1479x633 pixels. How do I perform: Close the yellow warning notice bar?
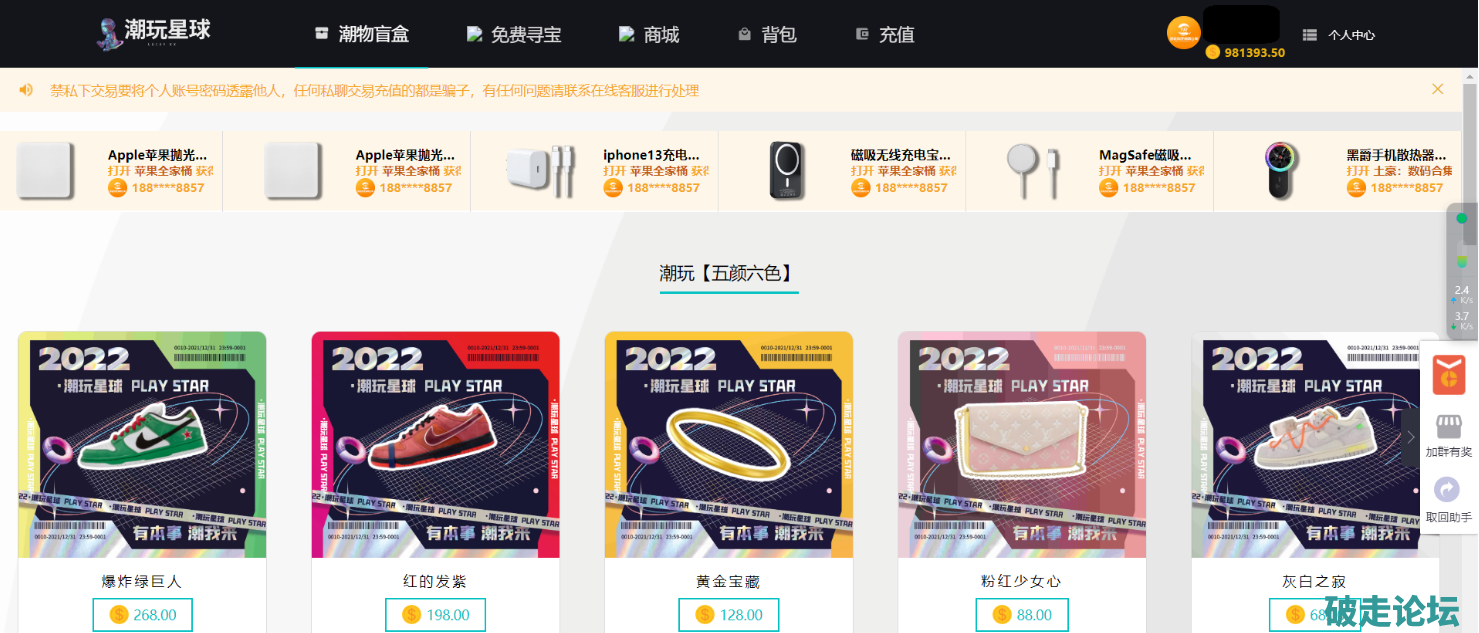(x=1438, y=89)
